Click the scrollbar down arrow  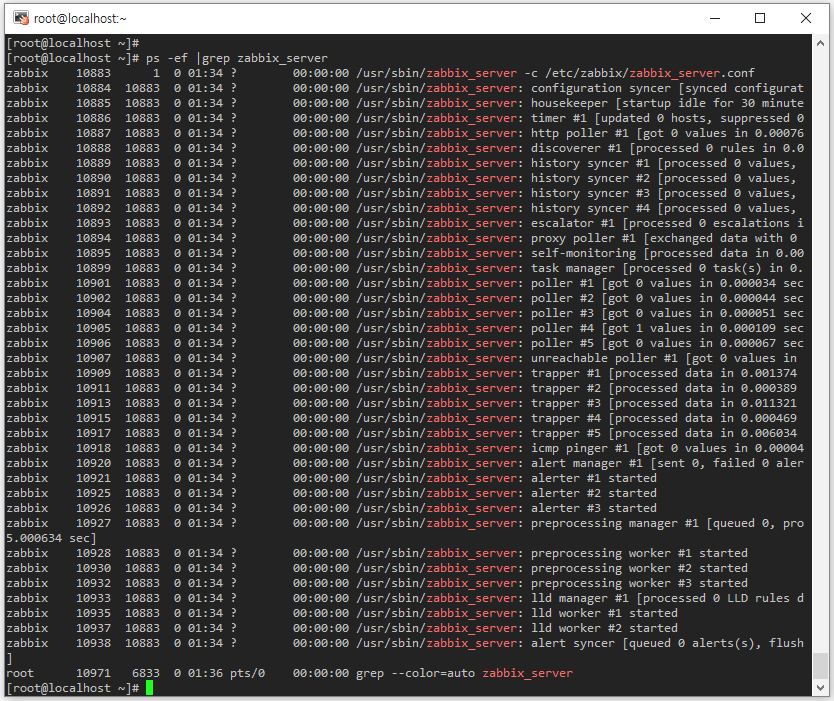[x=820, y=688]
